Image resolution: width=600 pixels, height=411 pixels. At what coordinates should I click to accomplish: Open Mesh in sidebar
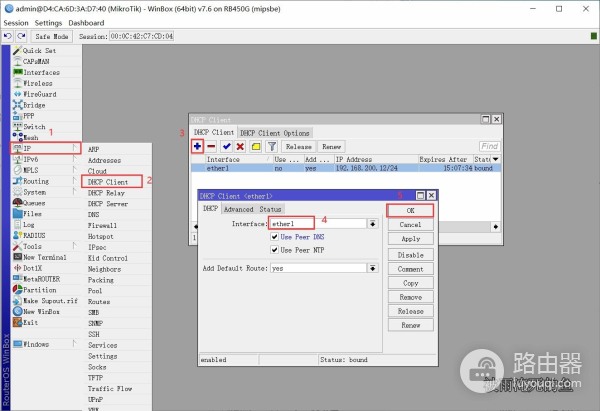click(46, 137)
